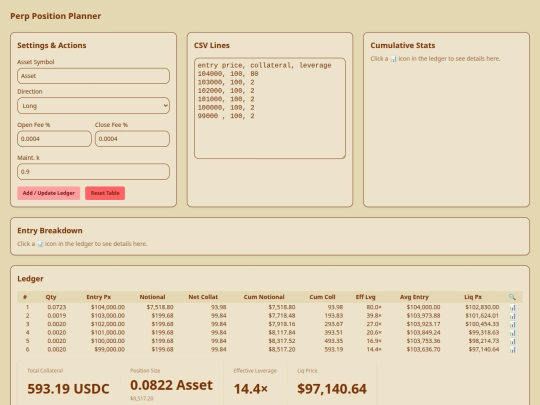Click the Notional column header
This screenshot has width=540, height=405.
(x=152, y=297)
